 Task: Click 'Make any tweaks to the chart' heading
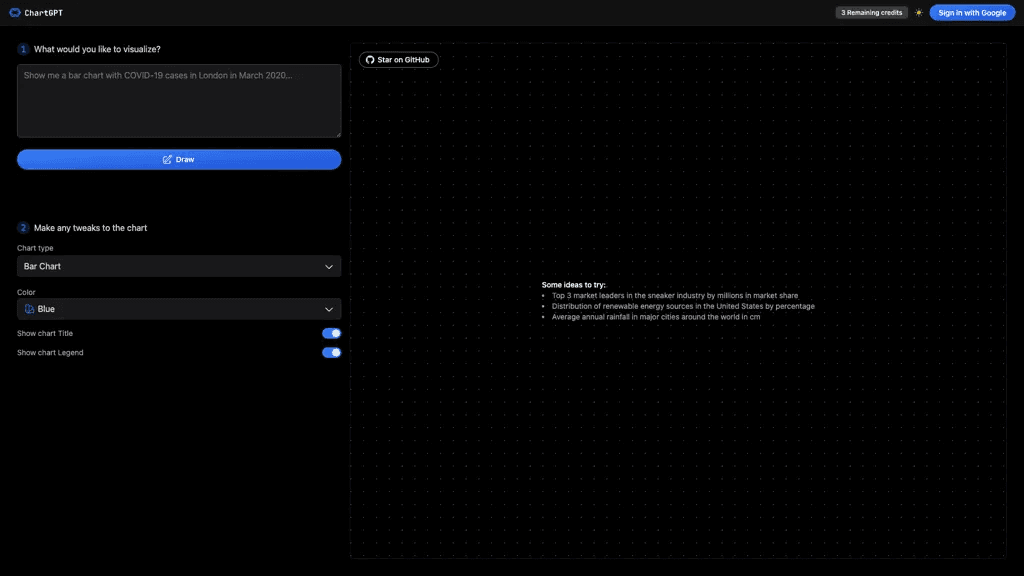coord(90,228)
